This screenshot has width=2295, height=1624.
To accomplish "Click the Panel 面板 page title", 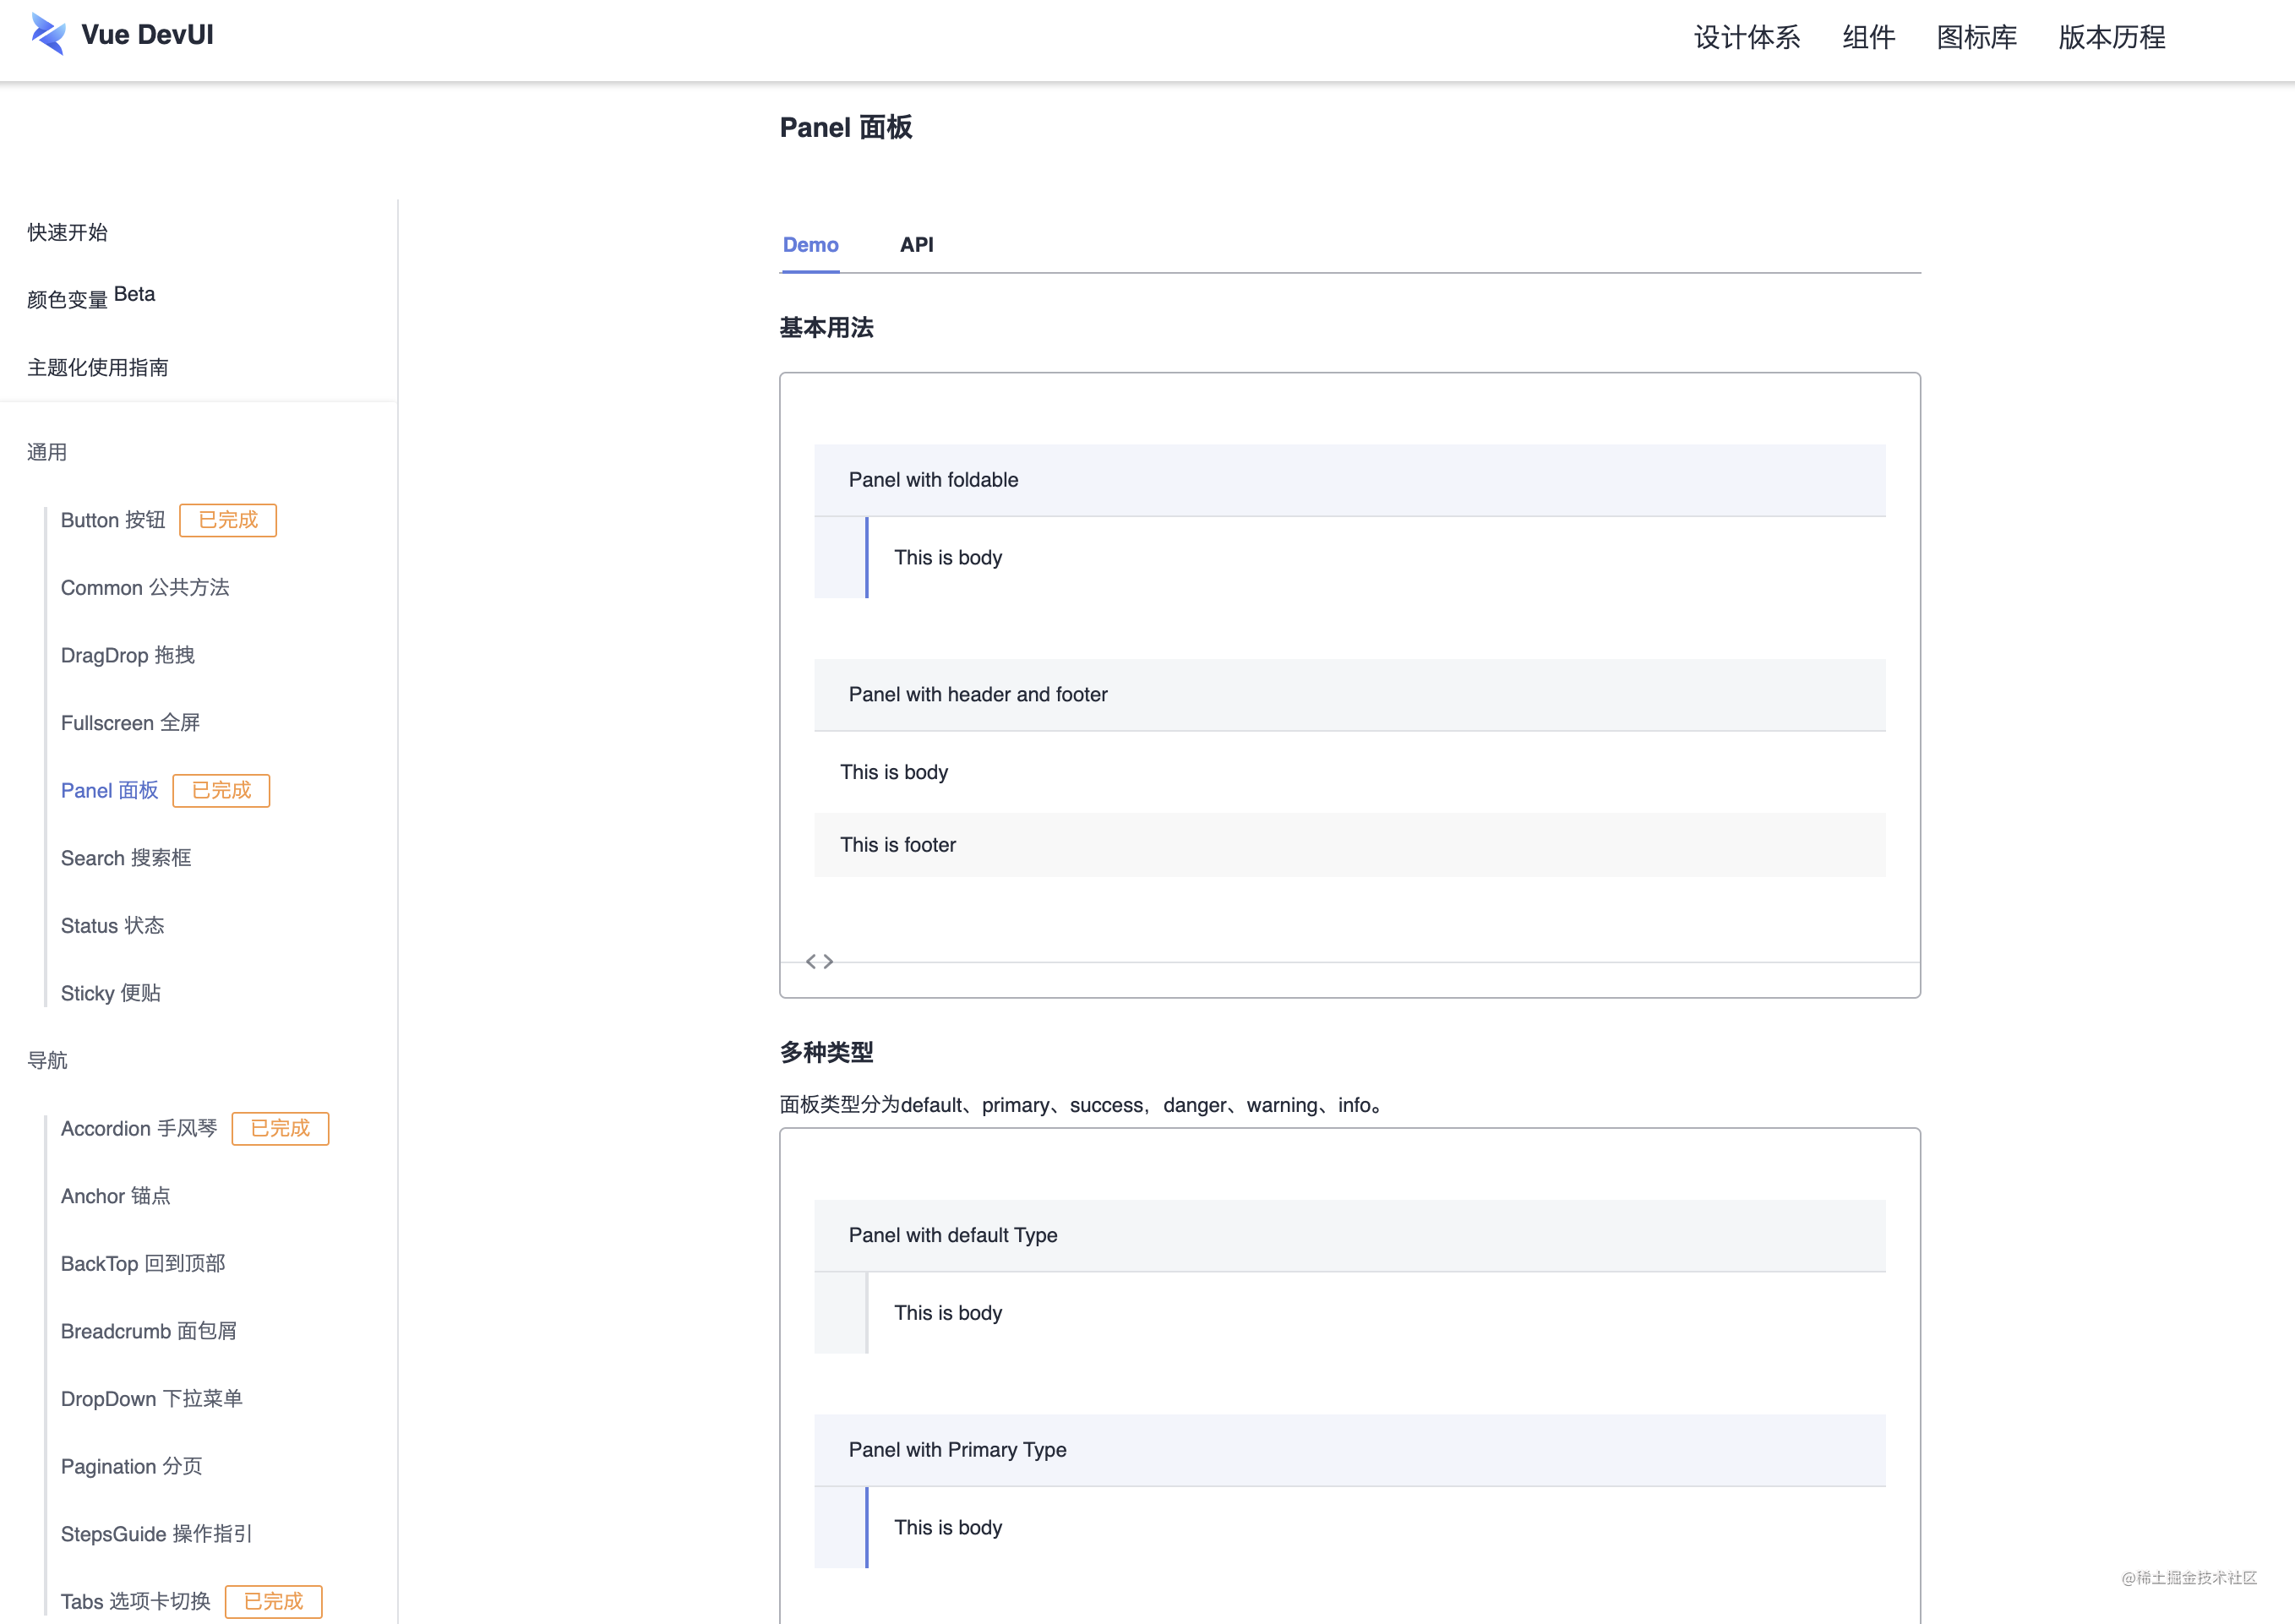I will pyautogui.click(x=845, y=127).
